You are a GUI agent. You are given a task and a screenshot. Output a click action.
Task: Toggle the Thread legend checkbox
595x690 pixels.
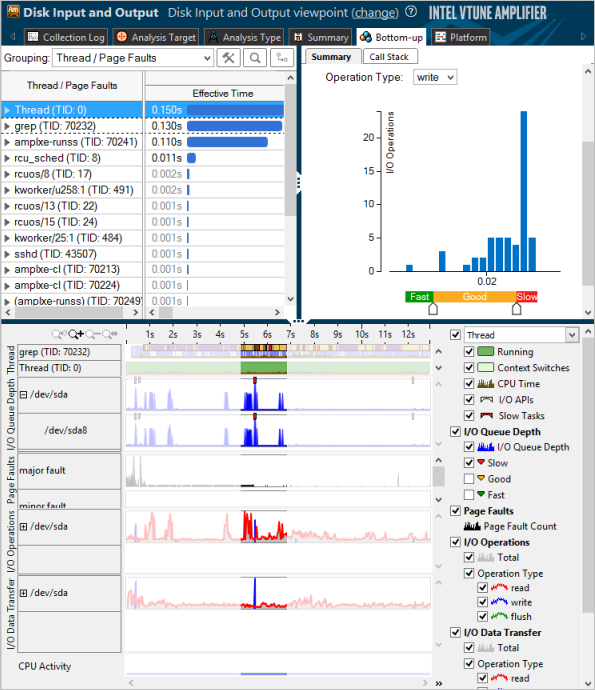455,335
